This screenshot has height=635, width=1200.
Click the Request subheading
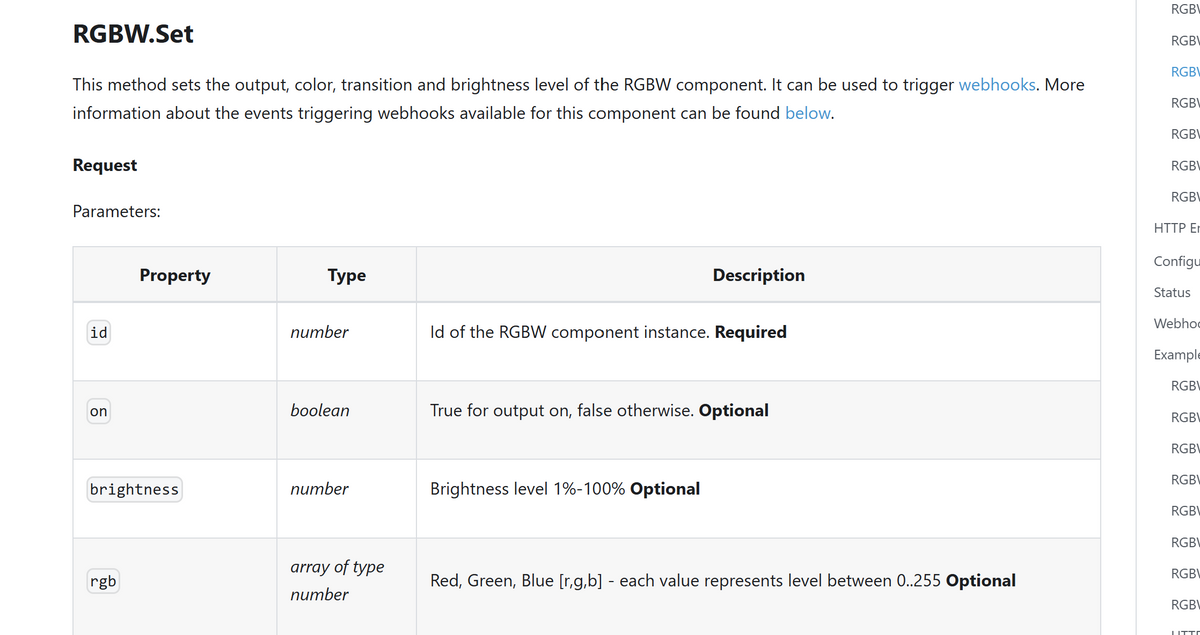[105, 165]
